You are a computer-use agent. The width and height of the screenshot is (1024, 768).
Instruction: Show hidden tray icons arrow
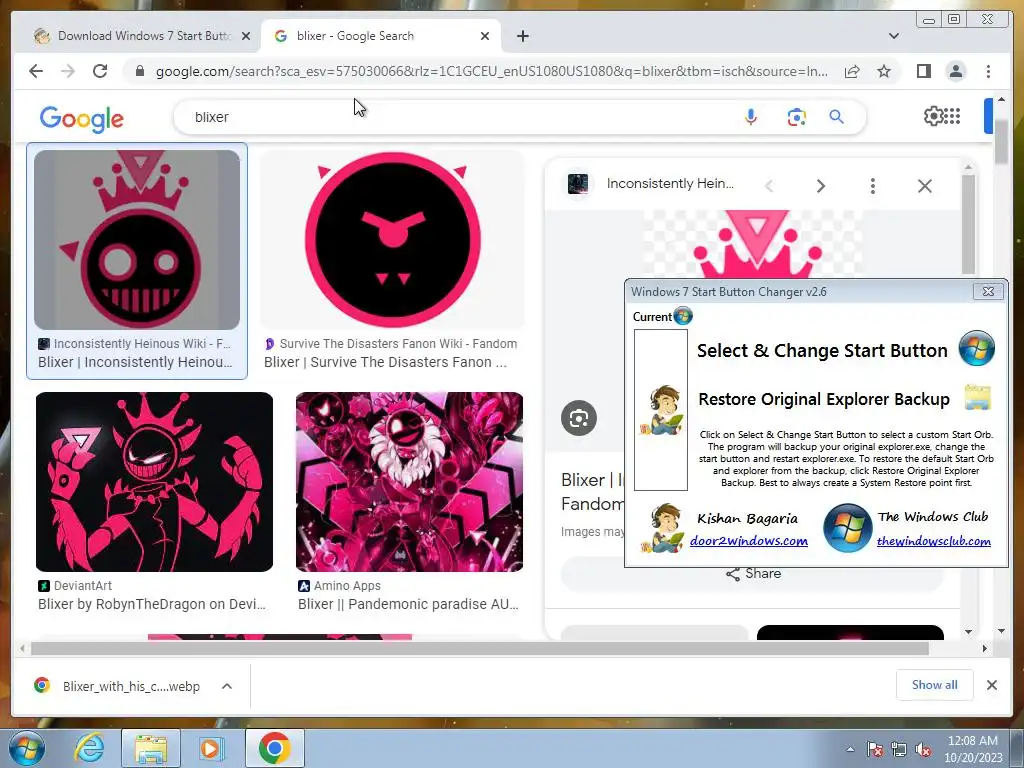coord(850,749)
